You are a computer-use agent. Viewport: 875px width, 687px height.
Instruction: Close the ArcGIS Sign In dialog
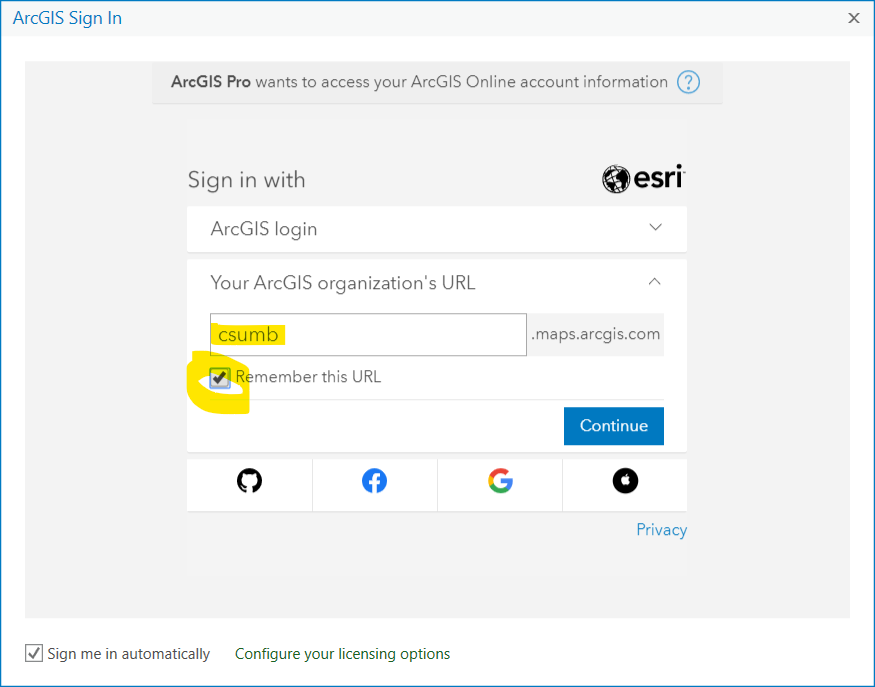point(854,18)
